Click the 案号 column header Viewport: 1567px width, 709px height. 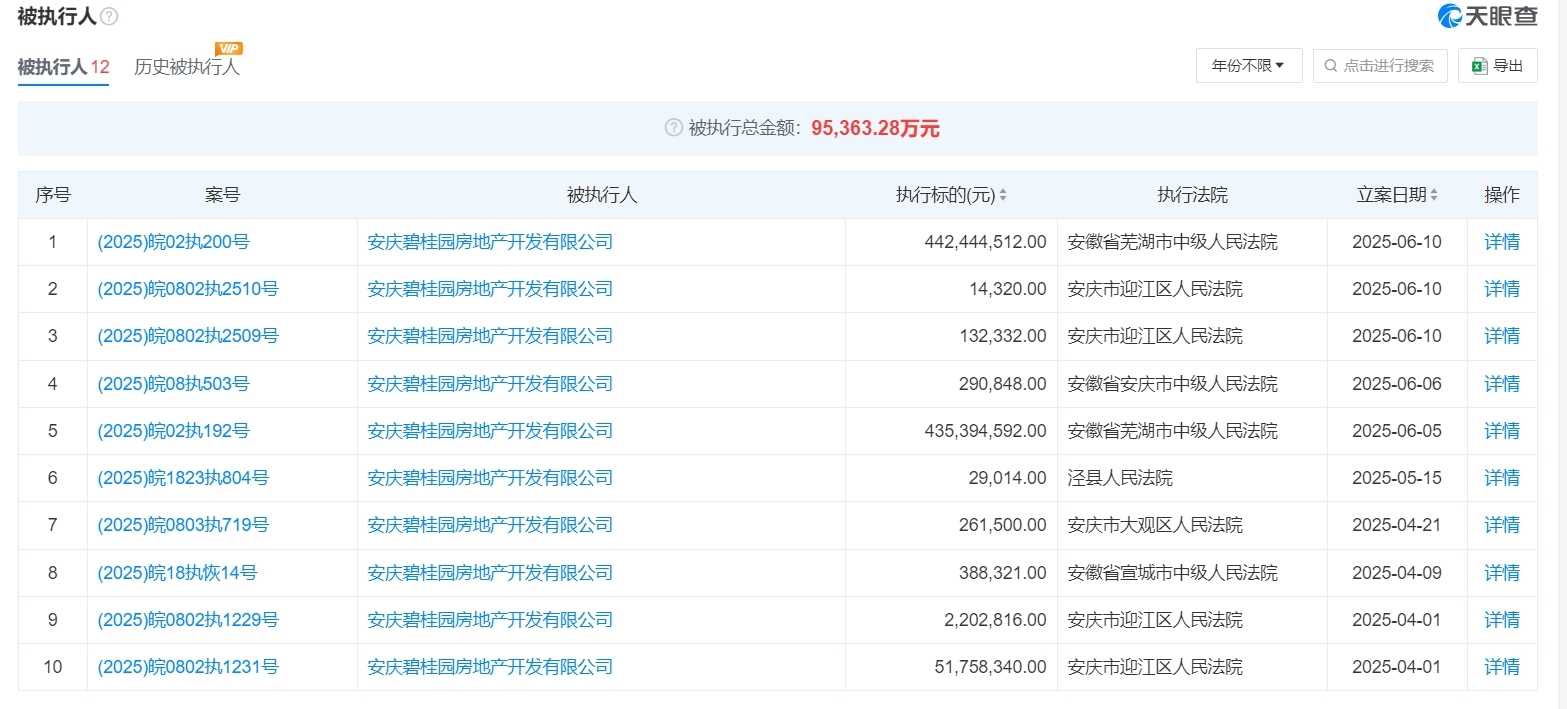(x=223, y=195)
